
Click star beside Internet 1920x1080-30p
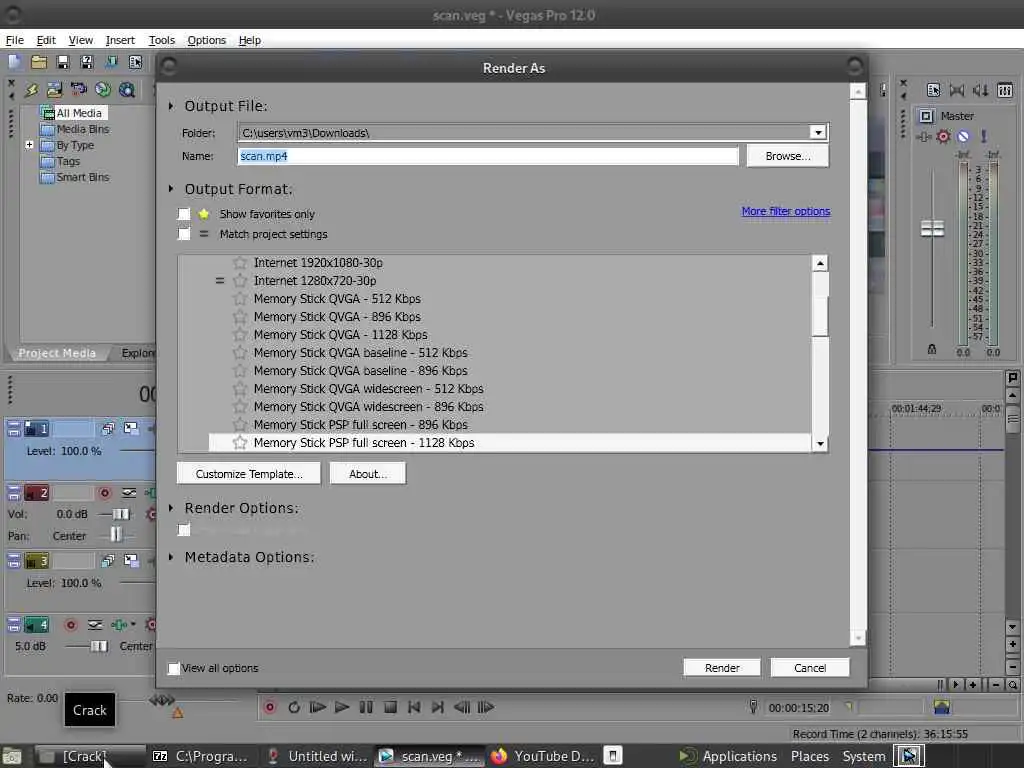[x=240, y=263]
